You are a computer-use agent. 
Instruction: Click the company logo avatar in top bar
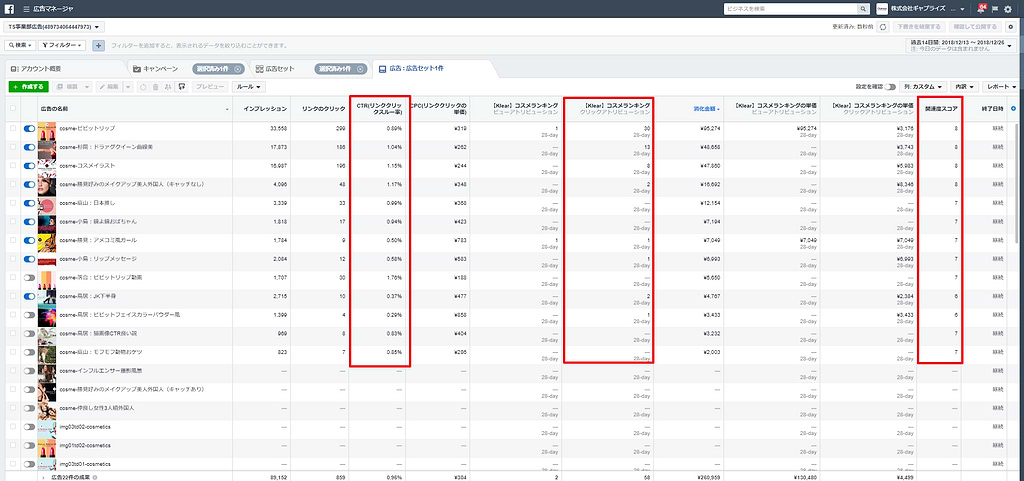tap(882, 9)
